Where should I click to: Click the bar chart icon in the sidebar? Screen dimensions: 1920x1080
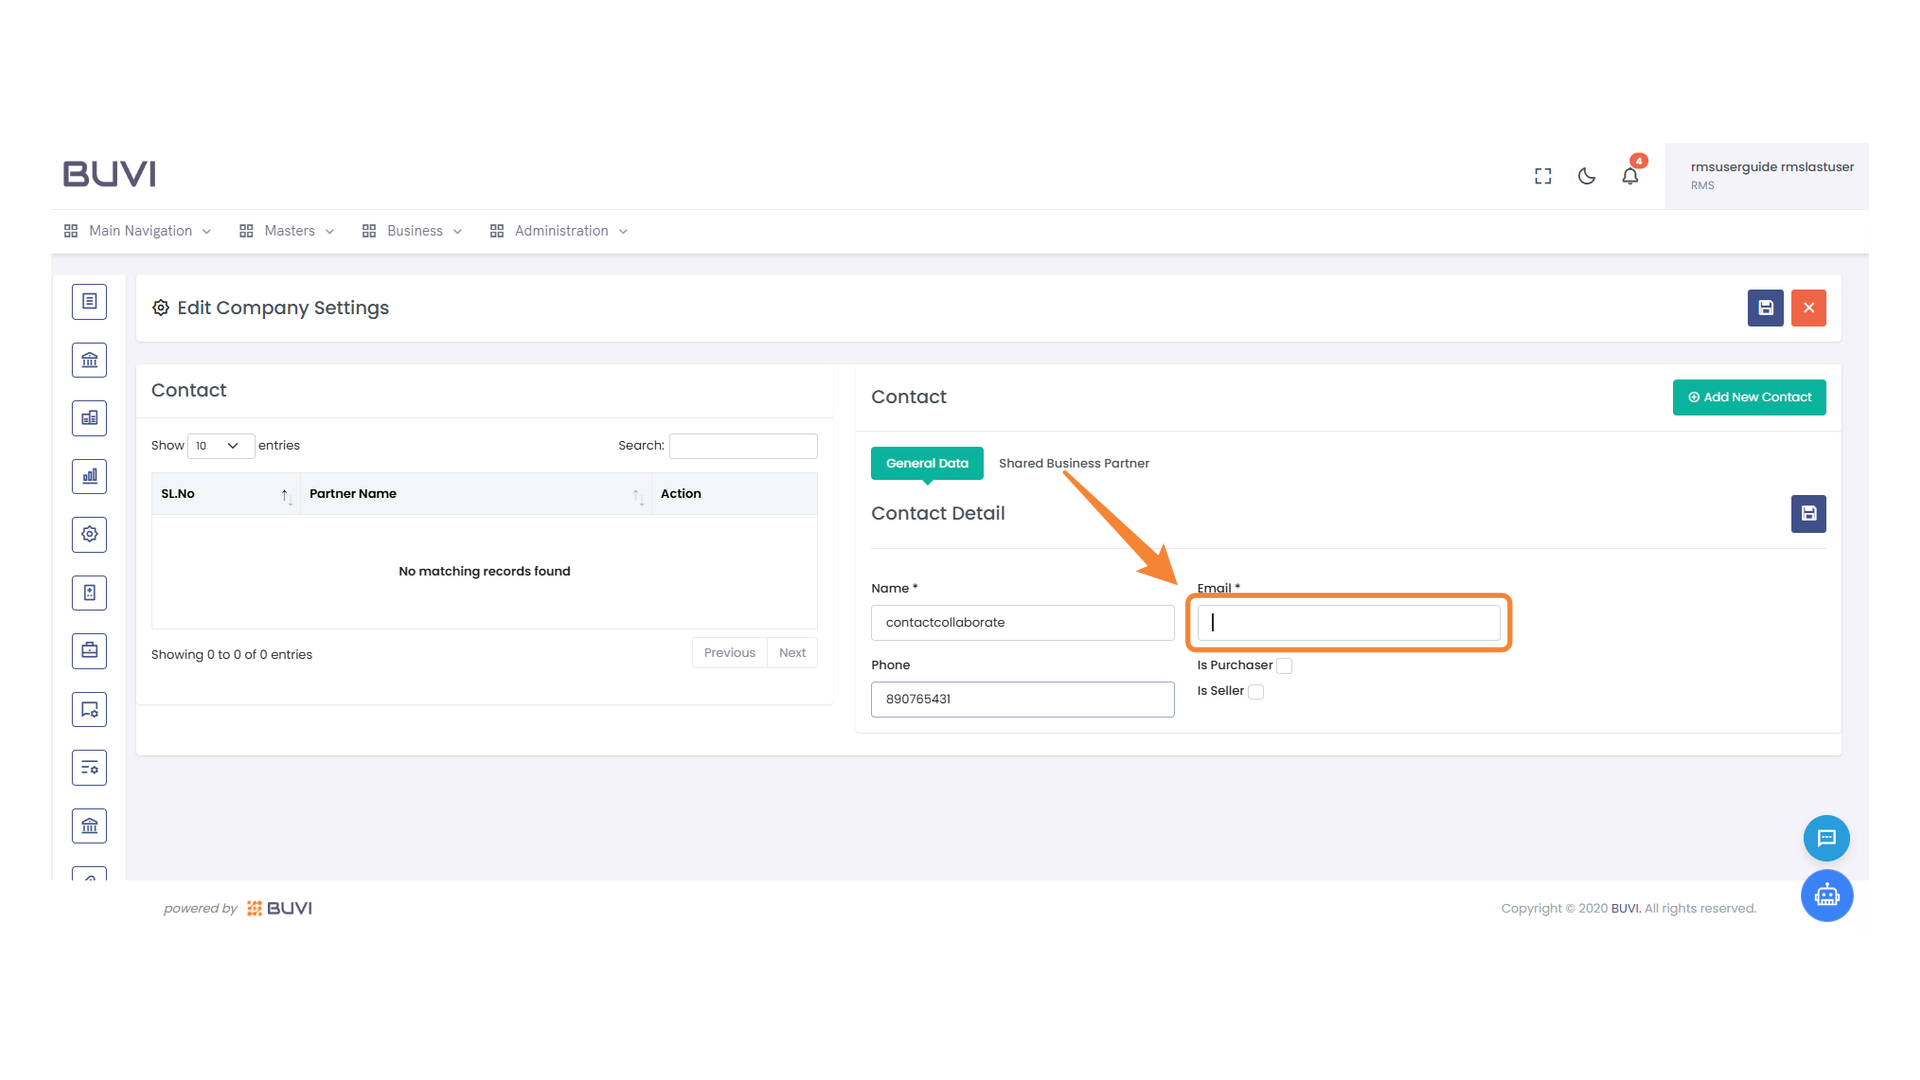[89, 476]
